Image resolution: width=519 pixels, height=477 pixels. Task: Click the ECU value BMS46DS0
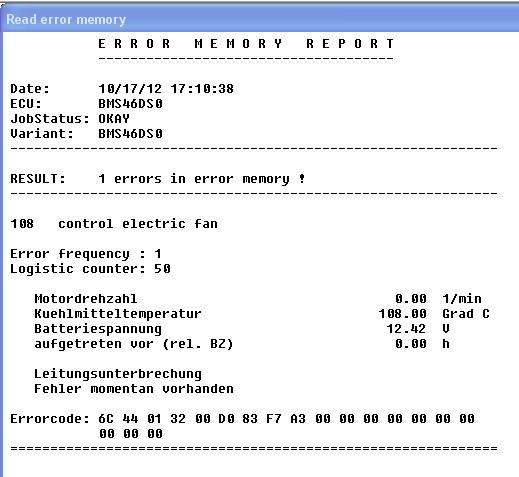click(130, 104)
